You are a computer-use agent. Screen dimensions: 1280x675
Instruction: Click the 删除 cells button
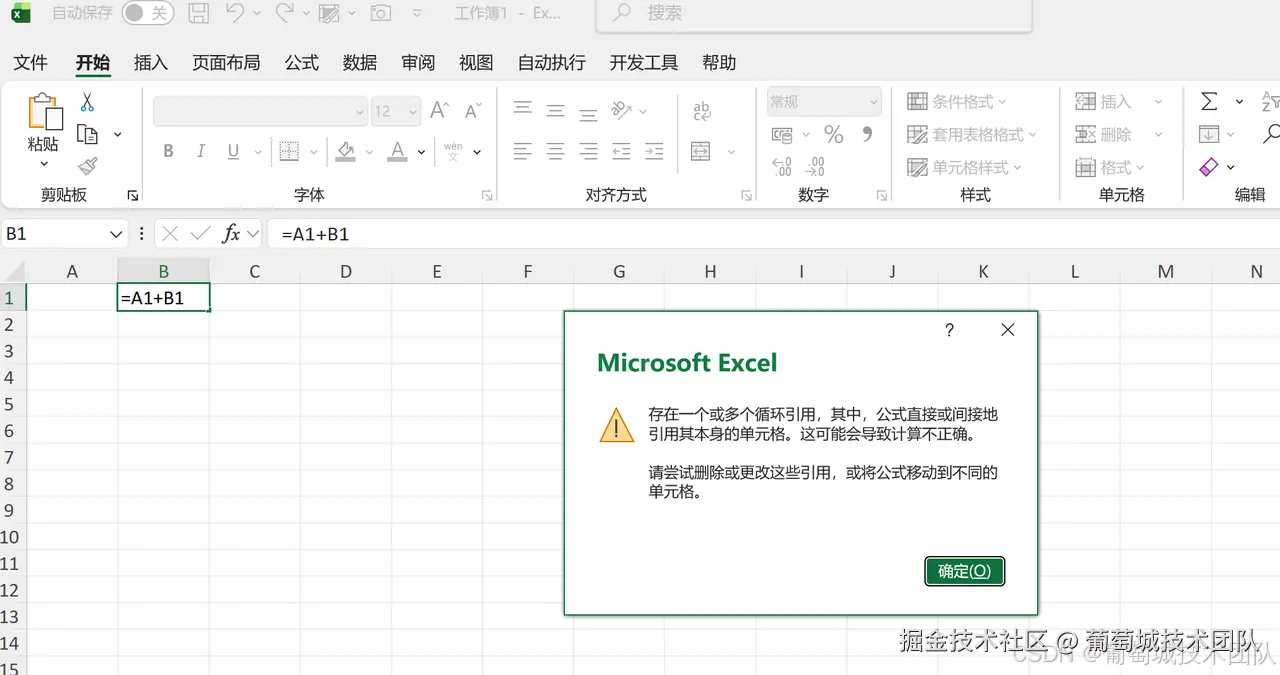tap(1104, 134)
